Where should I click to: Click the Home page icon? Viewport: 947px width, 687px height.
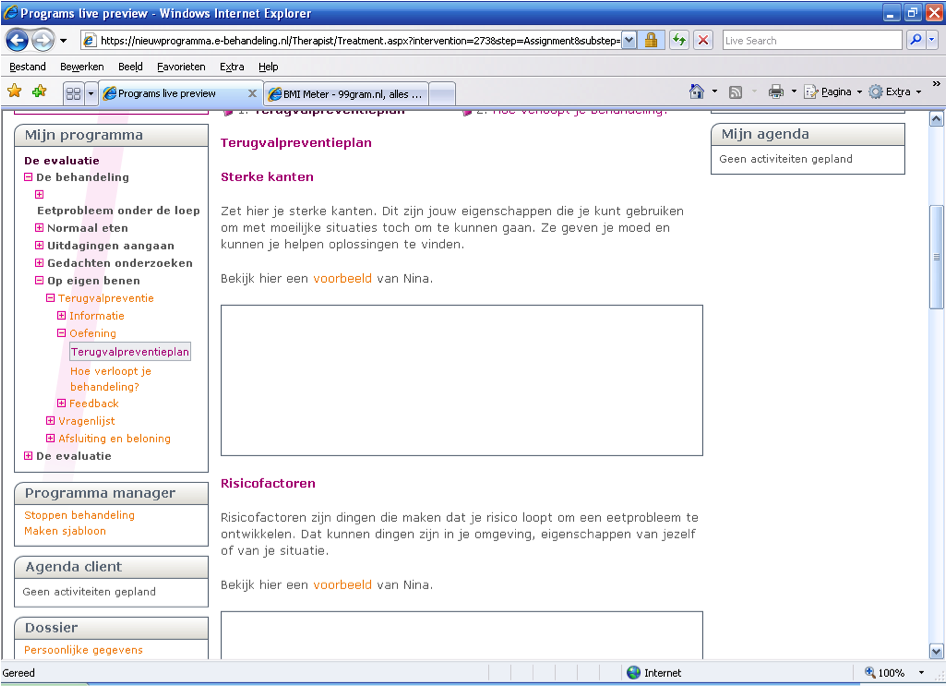[697, 92]
